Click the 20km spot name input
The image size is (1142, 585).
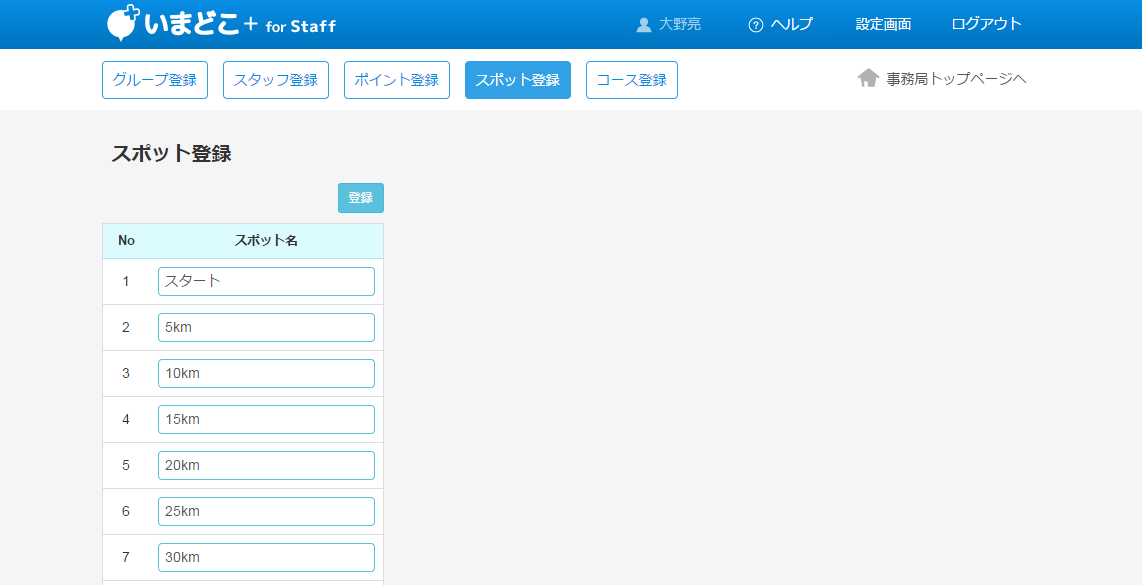[x=266, y=465]
